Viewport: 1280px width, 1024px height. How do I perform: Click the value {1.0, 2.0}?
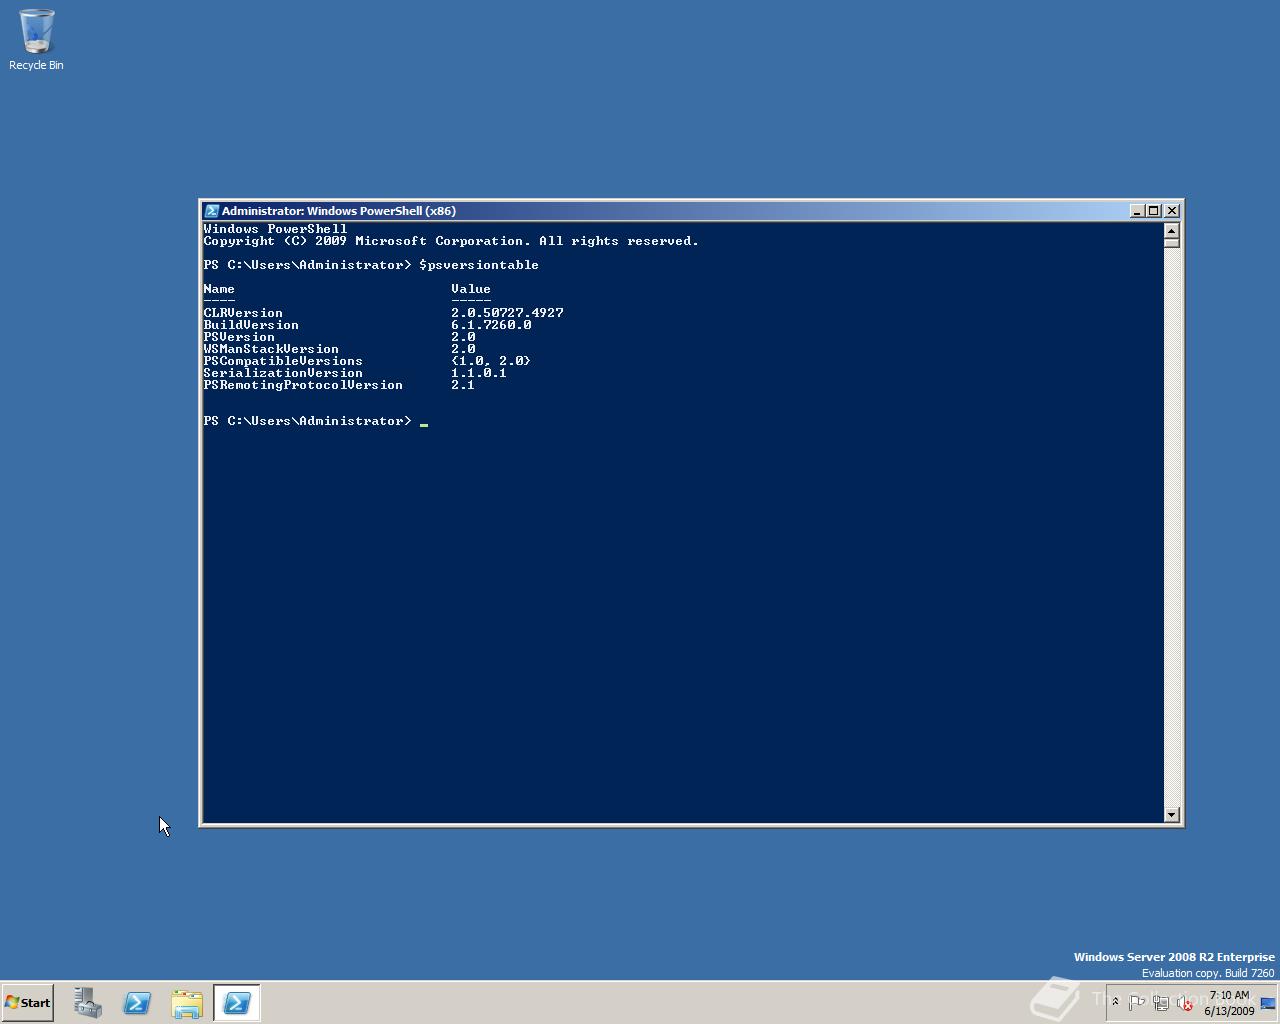click(x=491, y=361)
